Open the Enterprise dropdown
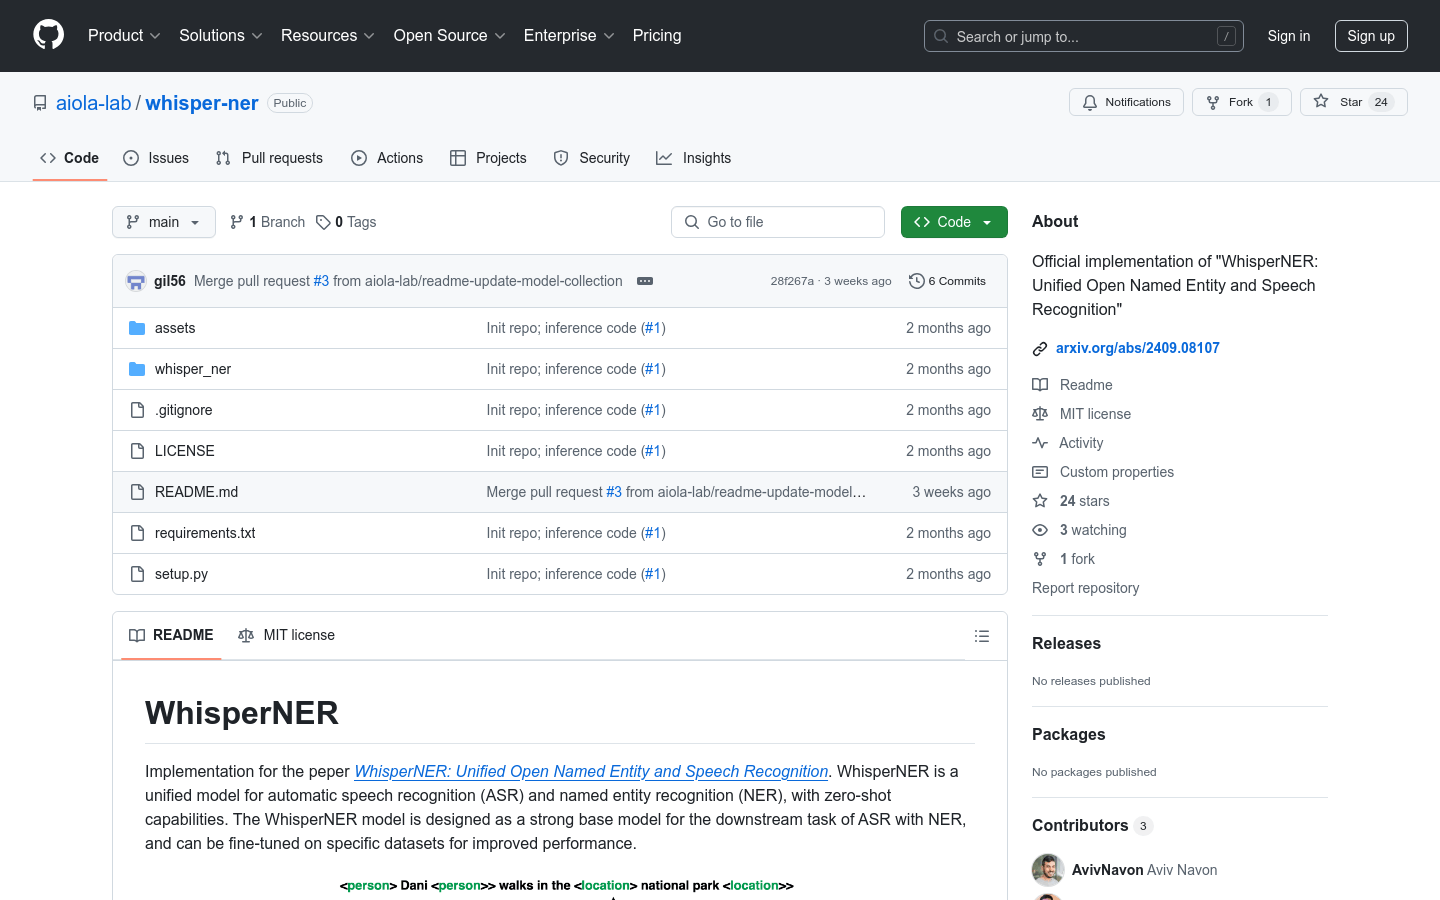This screenshot has height=900, width=1440. [x=569, y=36]
